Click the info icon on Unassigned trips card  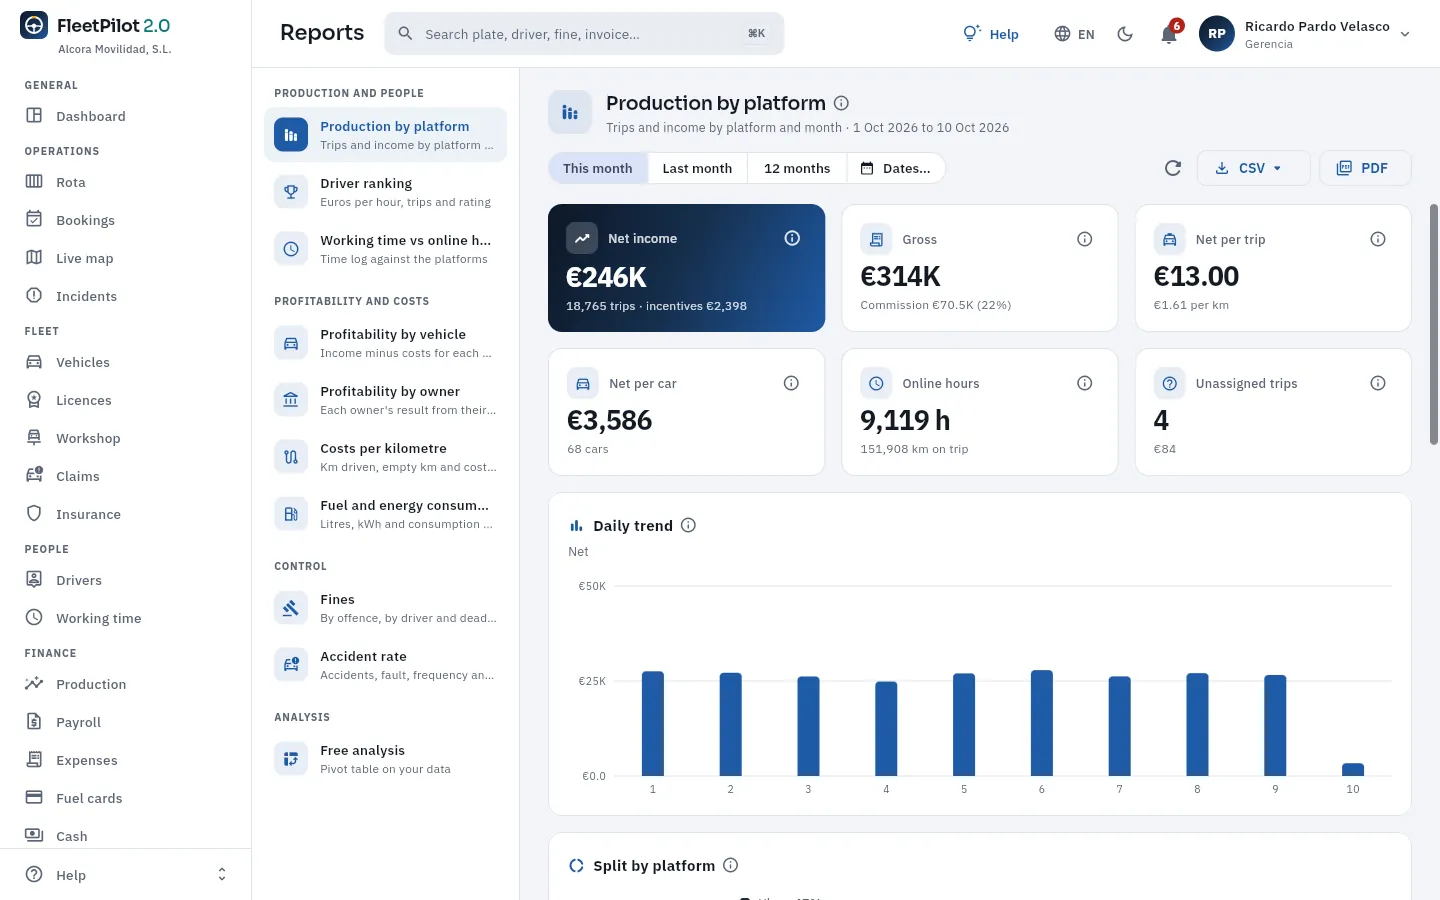pyautogui.click(x=1378, y=383)
